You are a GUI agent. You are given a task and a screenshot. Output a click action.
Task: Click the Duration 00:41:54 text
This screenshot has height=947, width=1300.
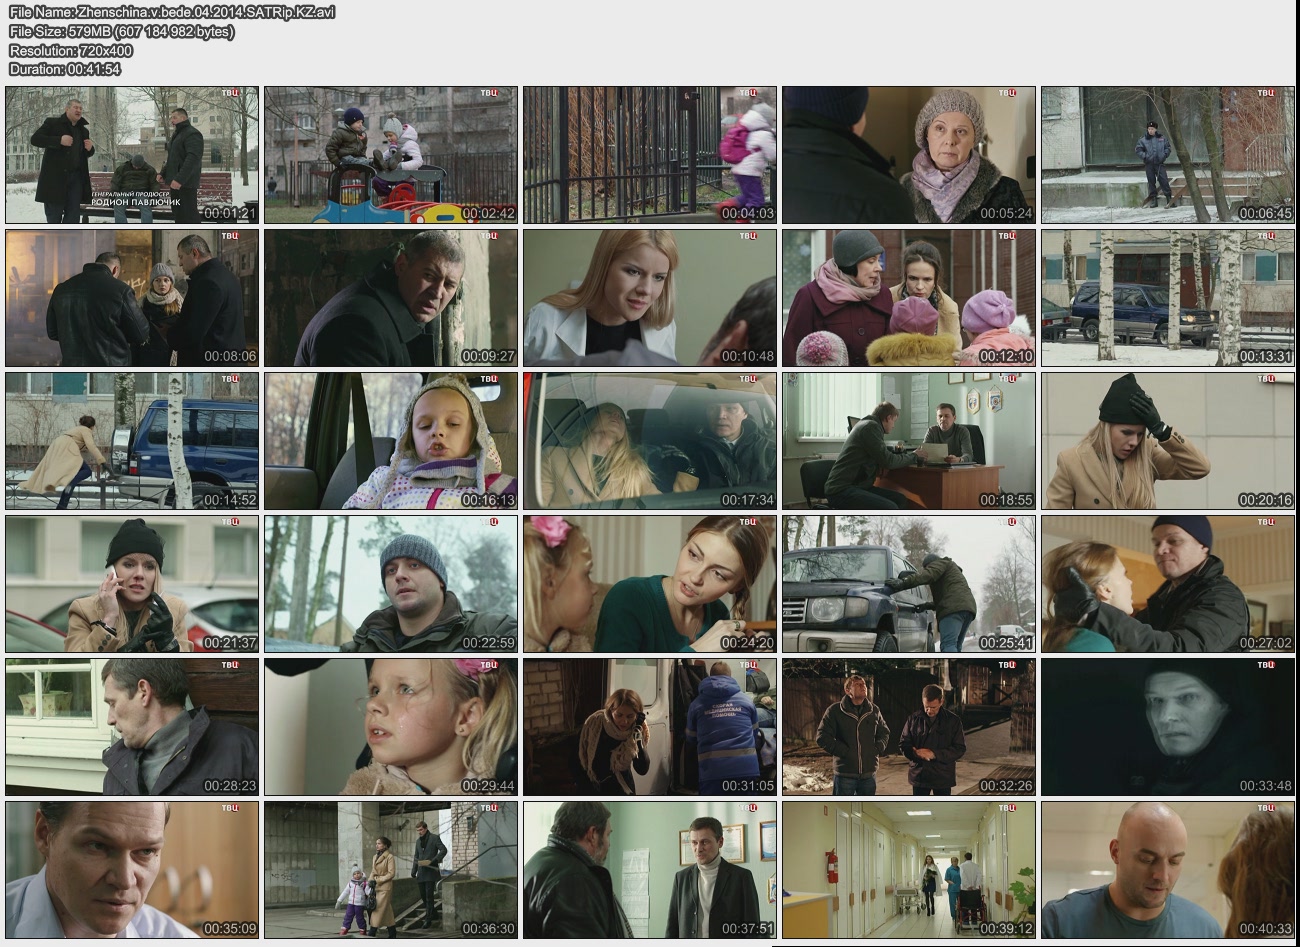(65, 69)
